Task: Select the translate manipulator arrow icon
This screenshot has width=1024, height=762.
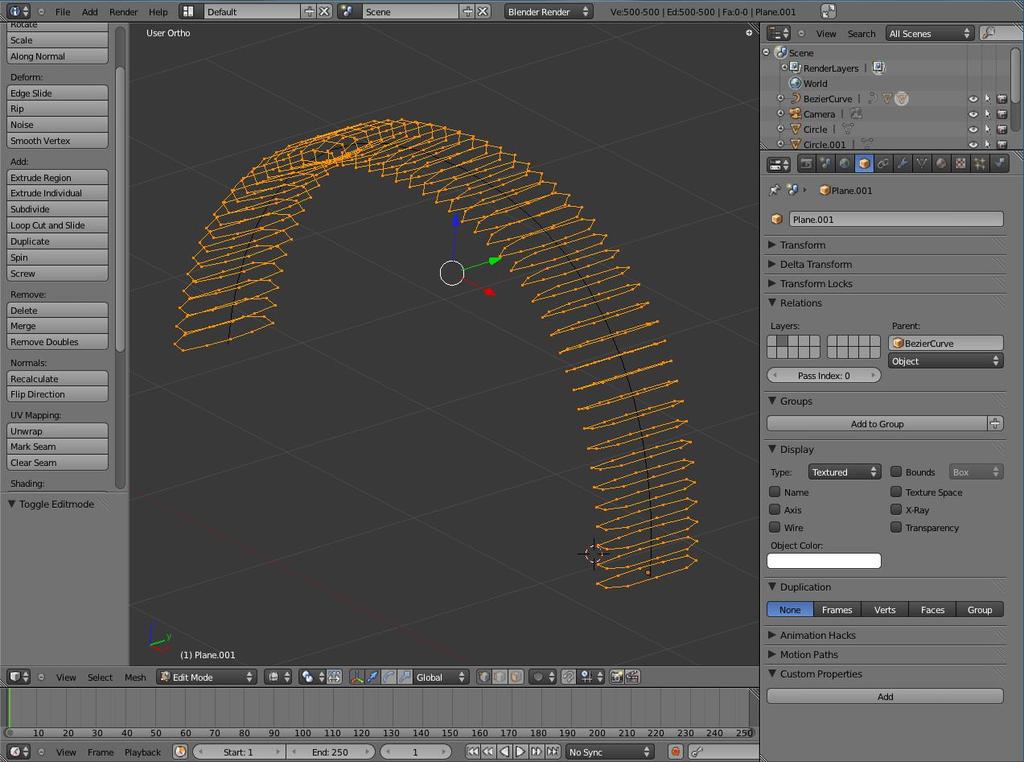Action: 372,677
